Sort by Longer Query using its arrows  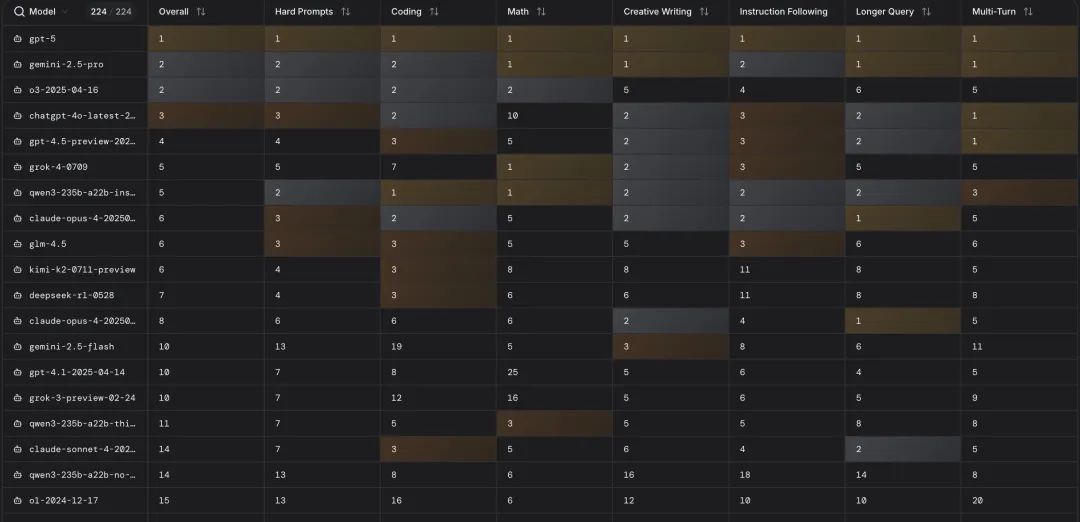coord(926,12)
